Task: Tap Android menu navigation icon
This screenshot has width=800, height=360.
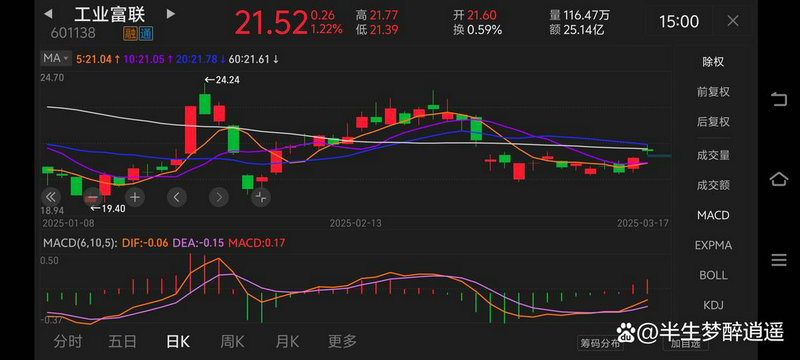Action: 779,260
